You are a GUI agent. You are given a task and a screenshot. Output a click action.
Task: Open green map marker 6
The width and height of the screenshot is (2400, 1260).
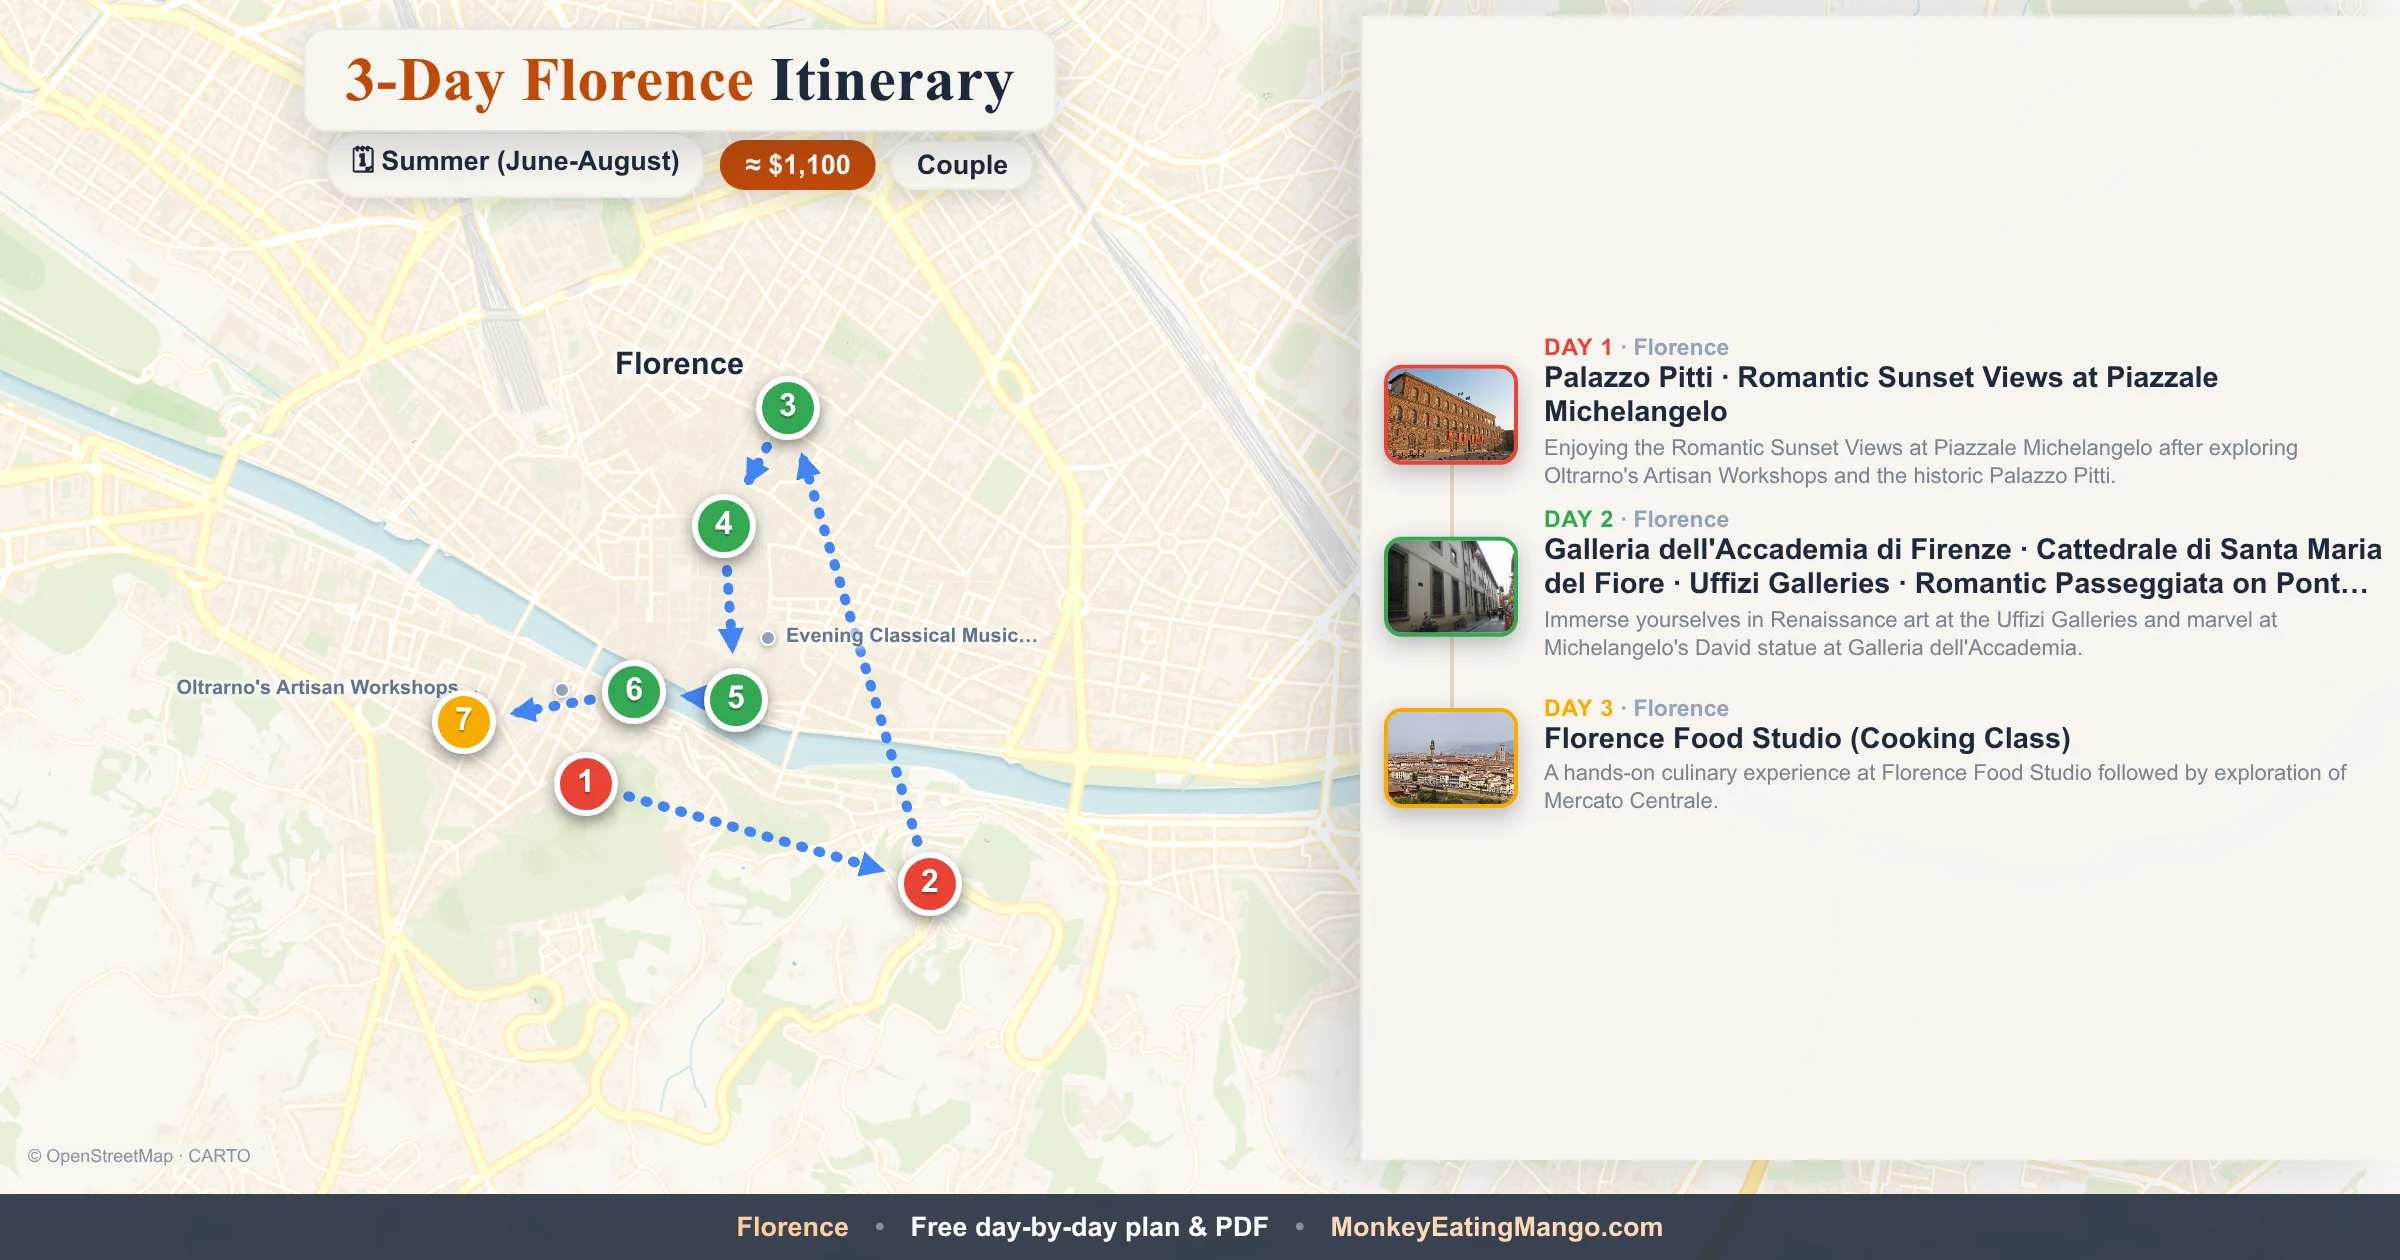tap(634, 690)
